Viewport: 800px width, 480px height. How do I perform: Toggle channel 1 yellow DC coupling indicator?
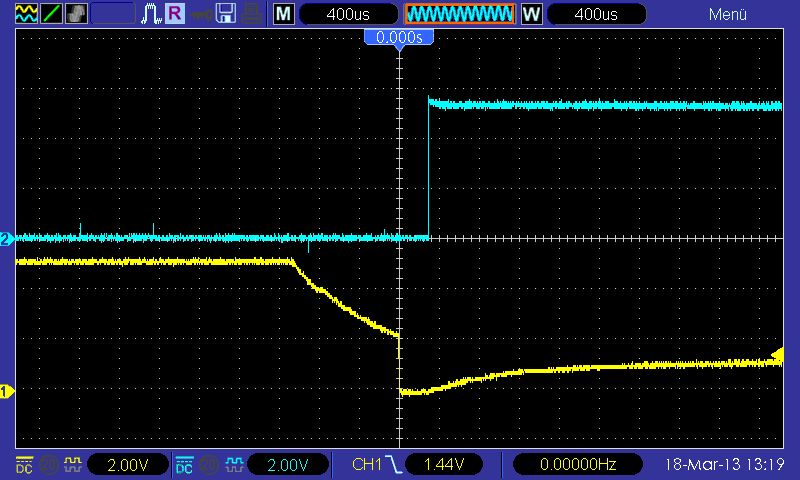23,465
